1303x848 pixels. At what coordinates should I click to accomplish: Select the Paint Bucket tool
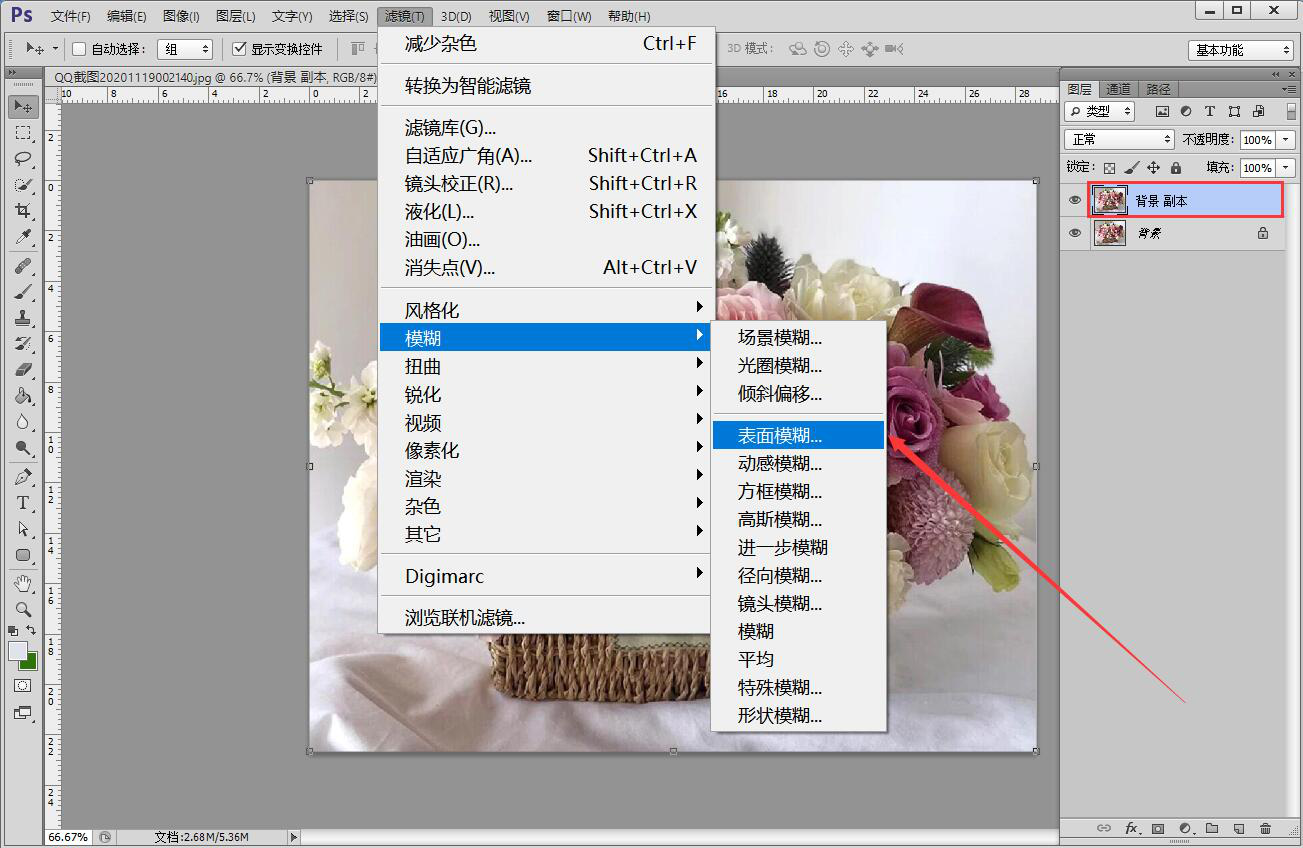pos(23,396)
